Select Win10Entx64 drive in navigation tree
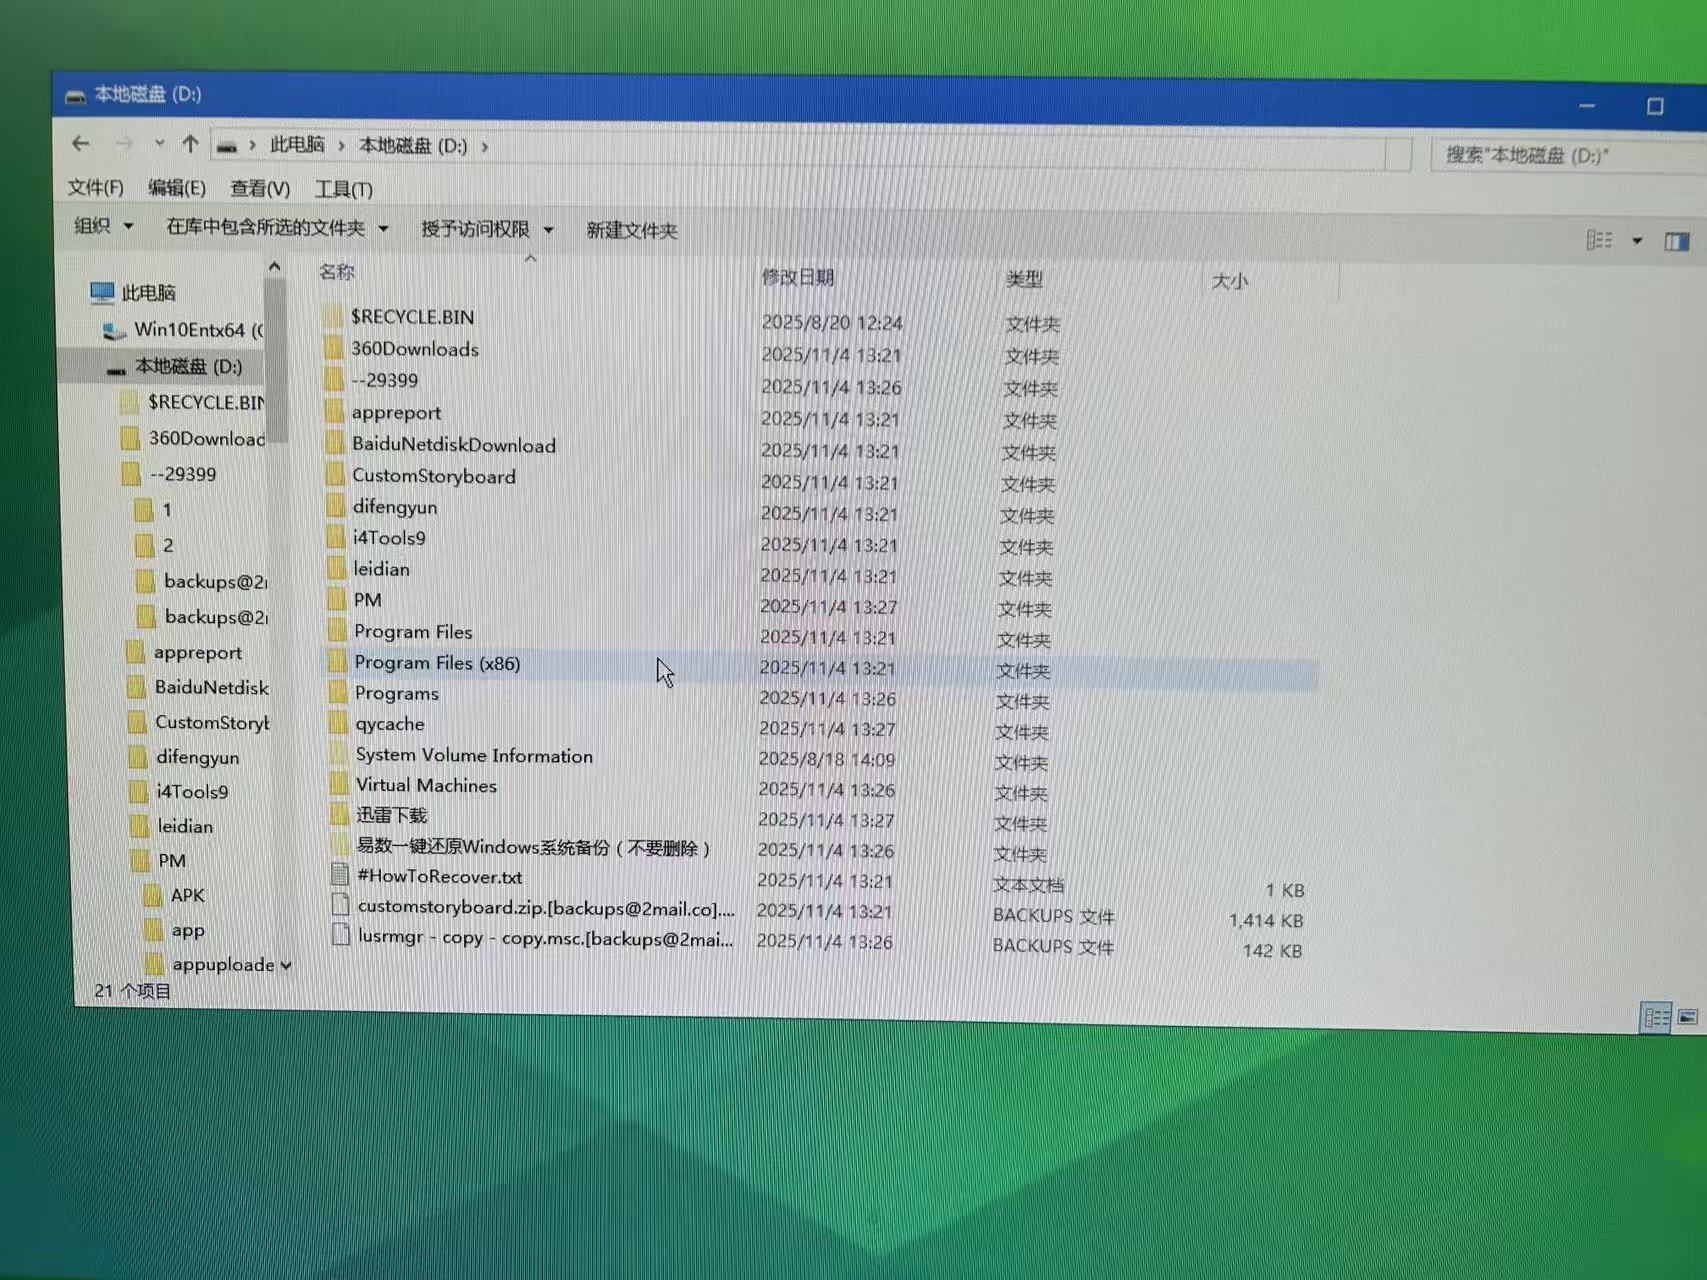This screenshot has width=1707, height=1280. point(190,329)
